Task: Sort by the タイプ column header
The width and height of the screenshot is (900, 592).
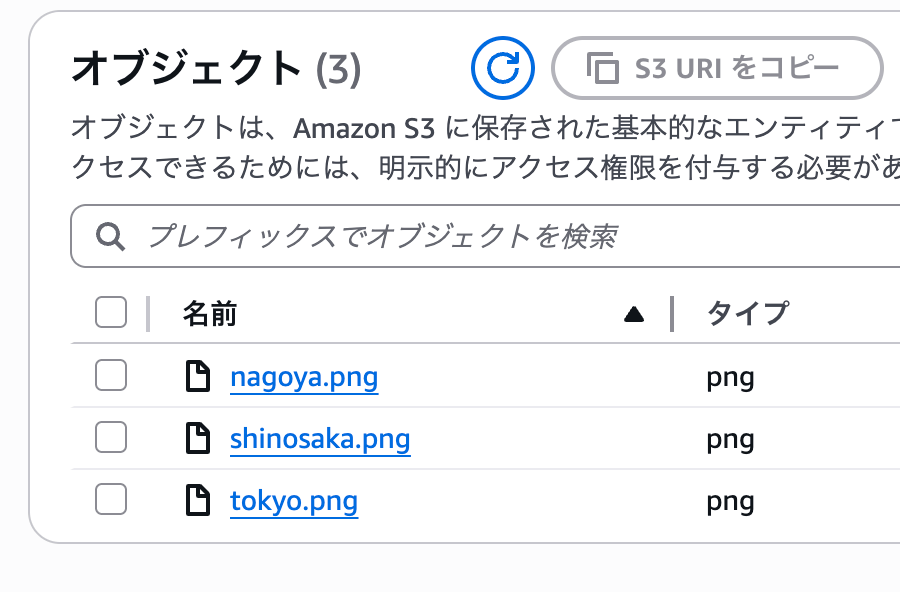Action: pyautogui.click(x=748, y=314)
